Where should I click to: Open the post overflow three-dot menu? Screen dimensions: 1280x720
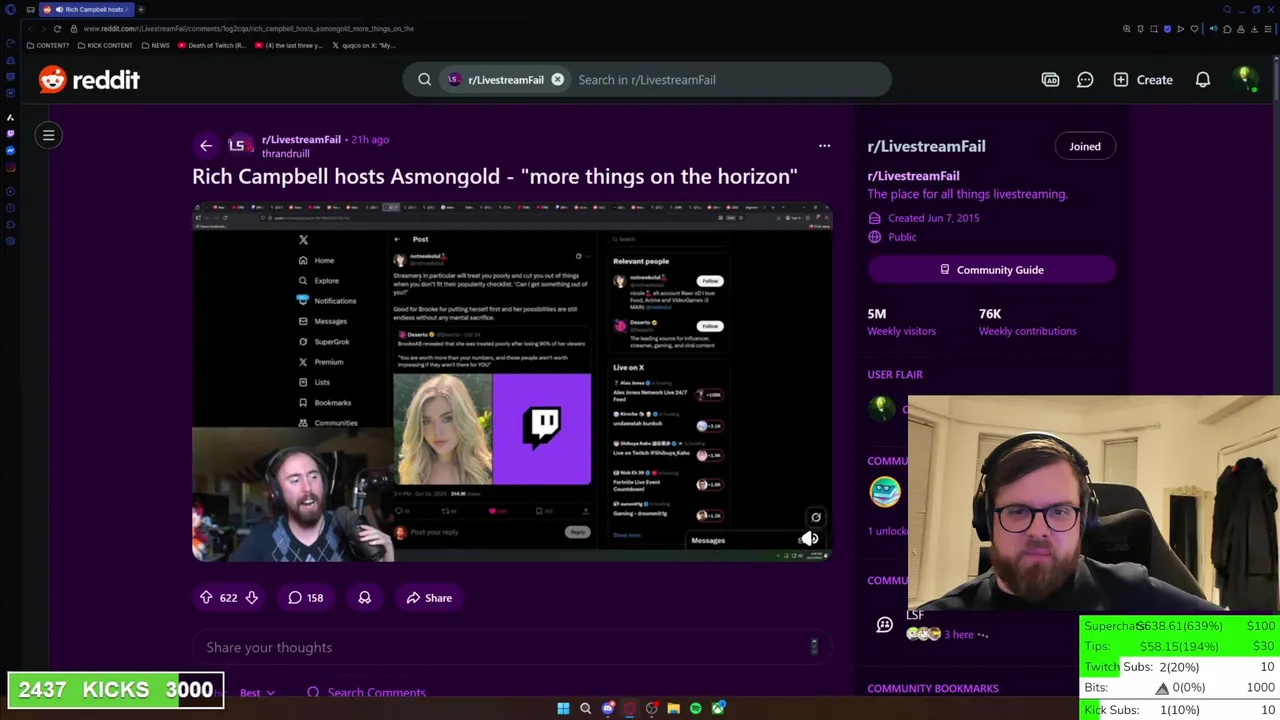pos(824,146)
